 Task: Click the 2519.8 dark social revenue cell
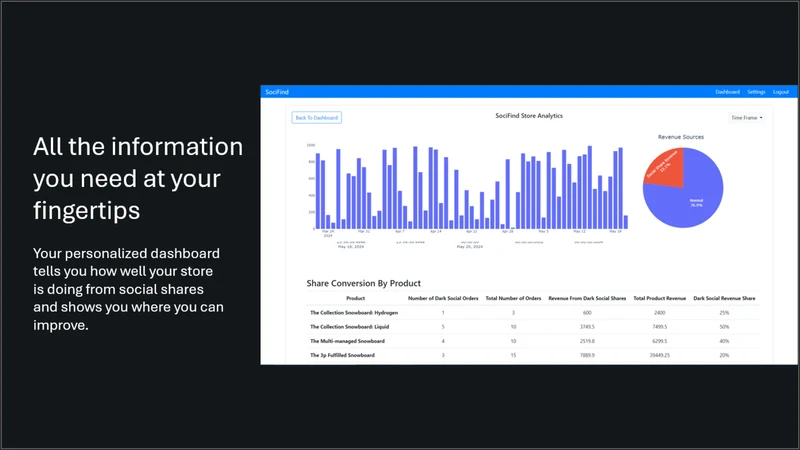click(587, 341)
